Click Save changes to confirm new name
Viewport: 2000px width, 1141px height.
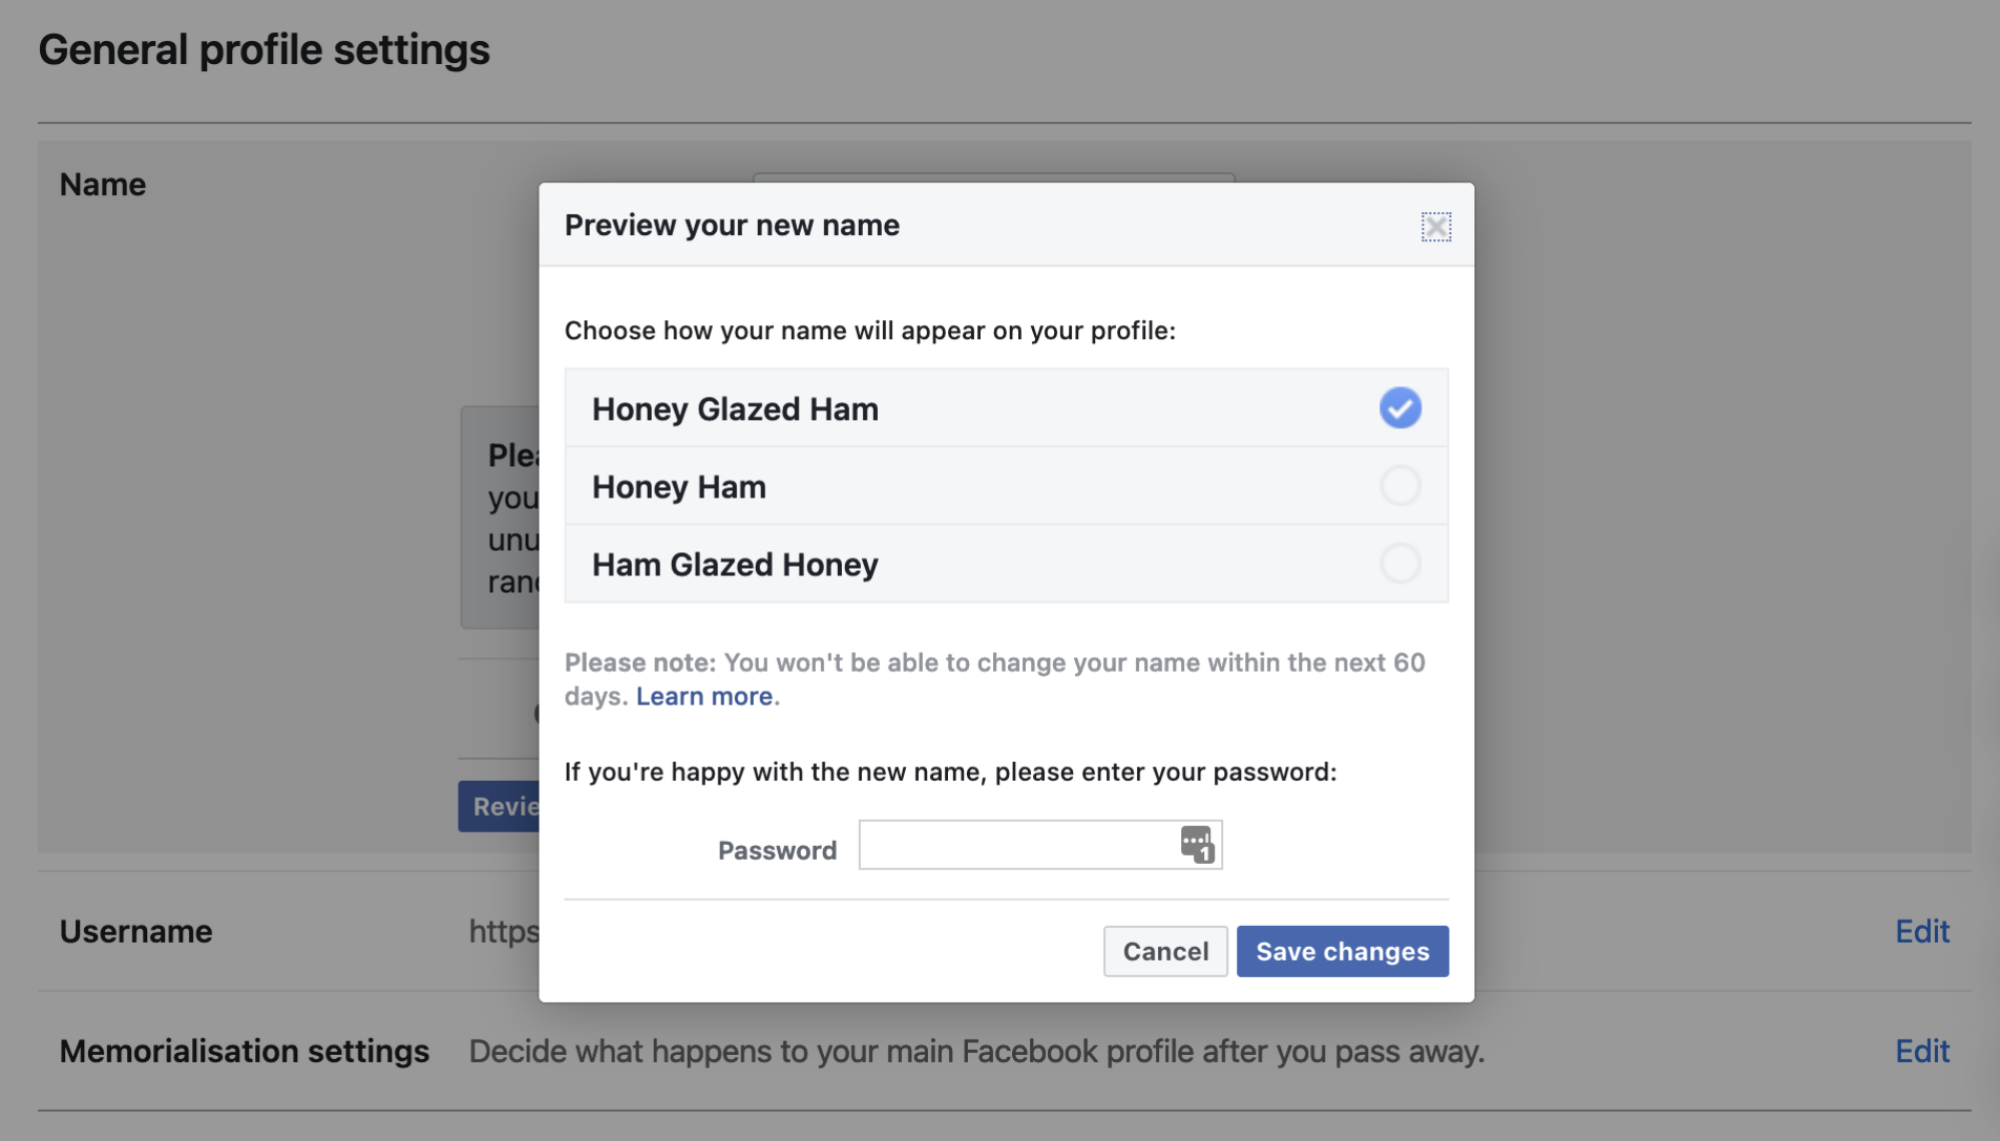(x=1342, y=950)
